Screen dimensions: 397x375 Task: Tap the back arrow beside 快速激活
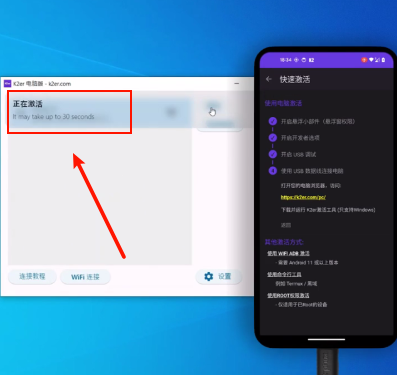269,79
